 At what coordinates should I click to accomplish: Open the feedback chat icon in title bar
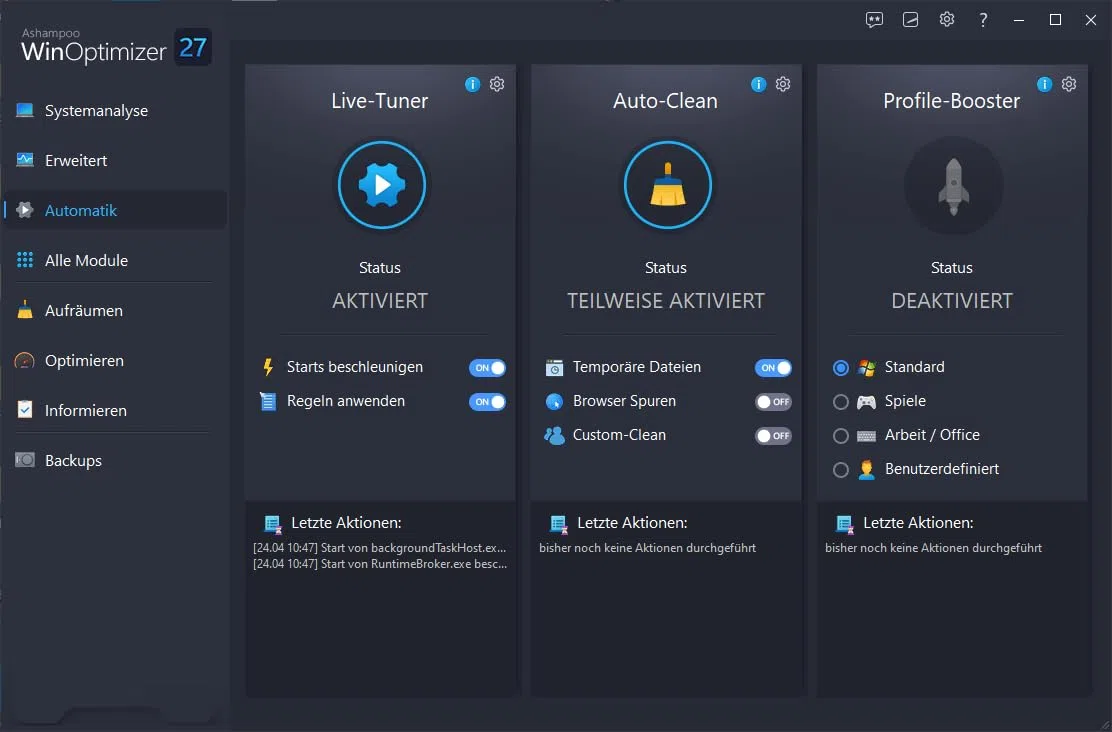coord(874,20)
